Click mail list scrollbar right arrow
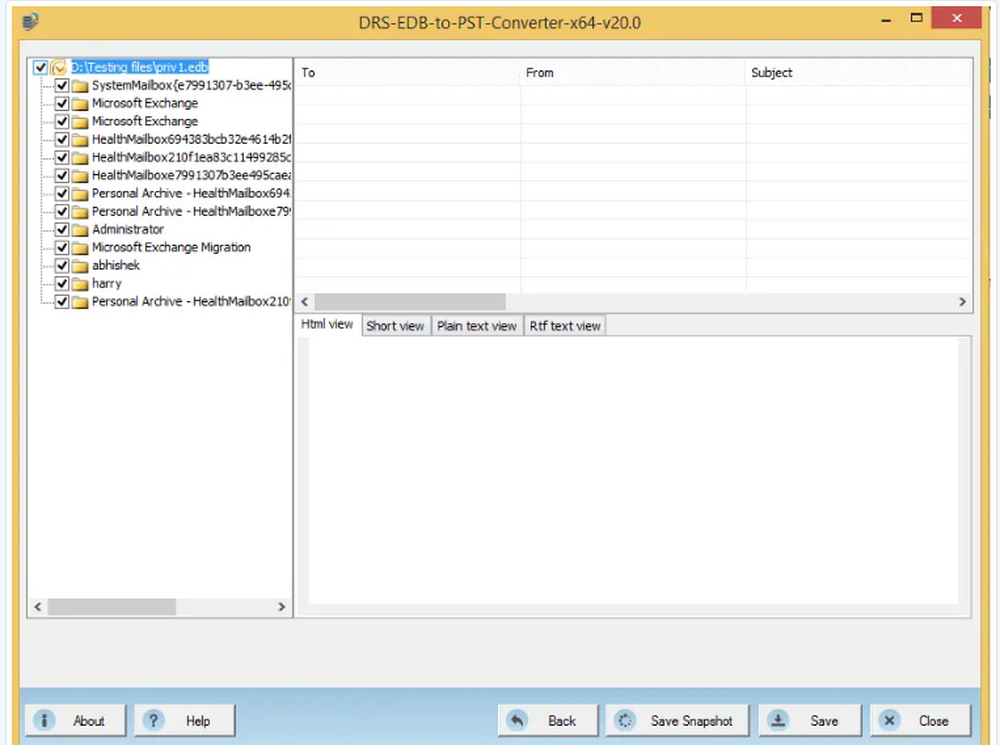The image size is (1000, 745). [962, 302]
